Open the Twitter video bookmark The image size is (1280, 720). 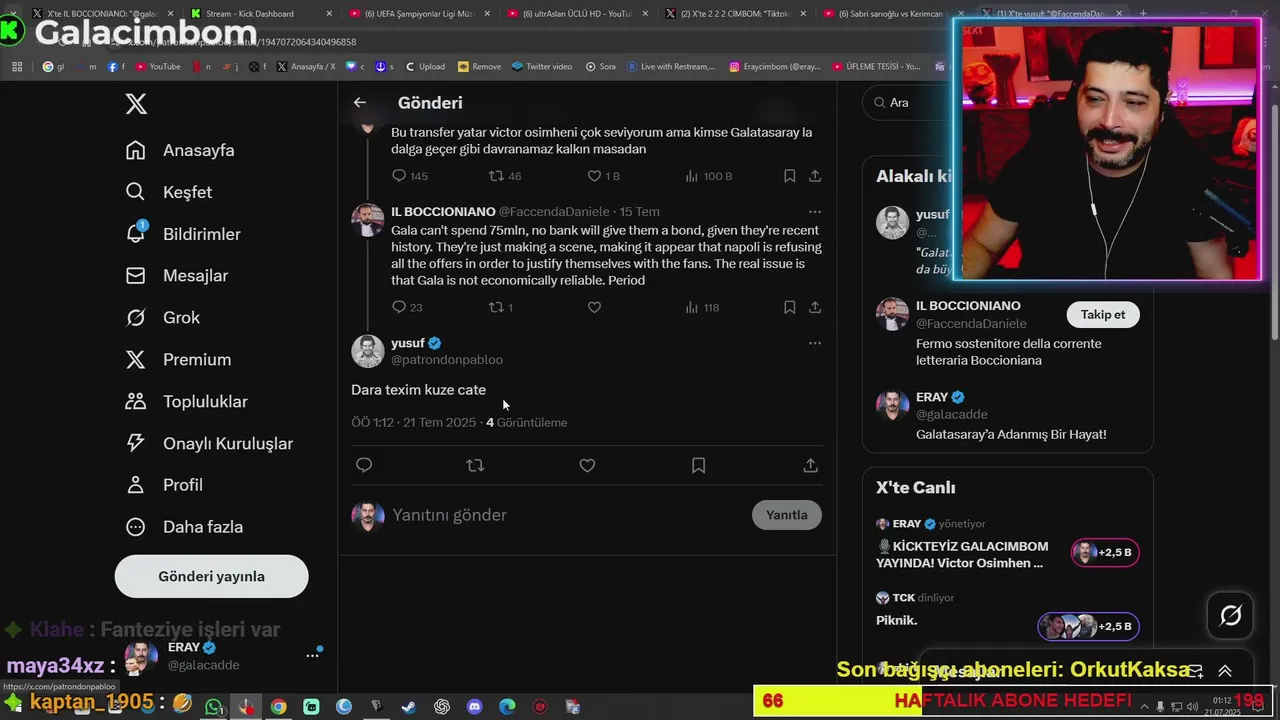click(541, 67)
